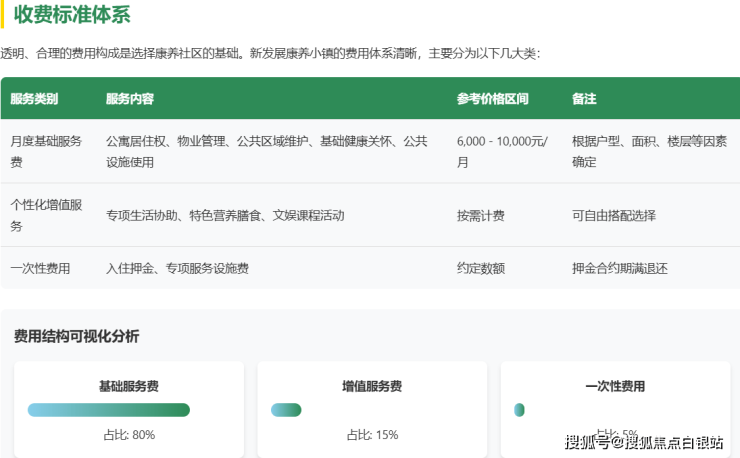Click the 备注 column header
Viewport: 740px width, 458px height.
tap(584, 99)
